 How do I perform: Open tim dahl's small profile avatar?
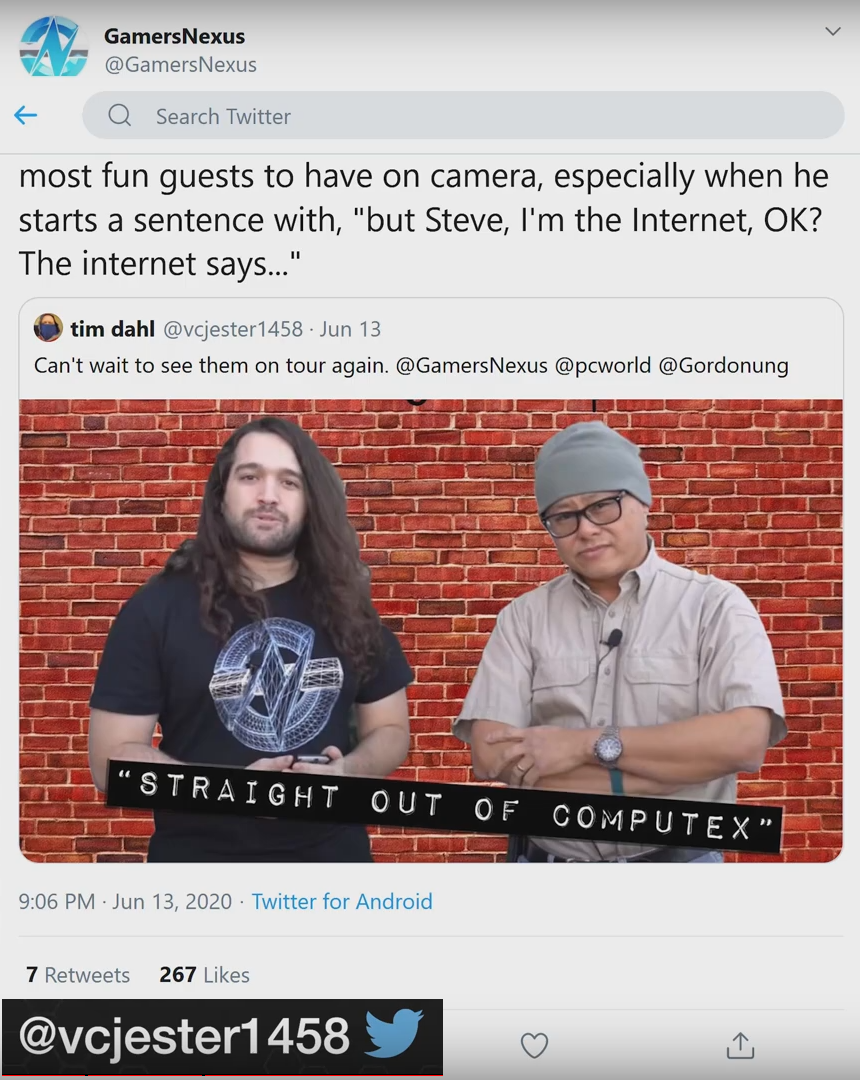(x=48, y=328)
